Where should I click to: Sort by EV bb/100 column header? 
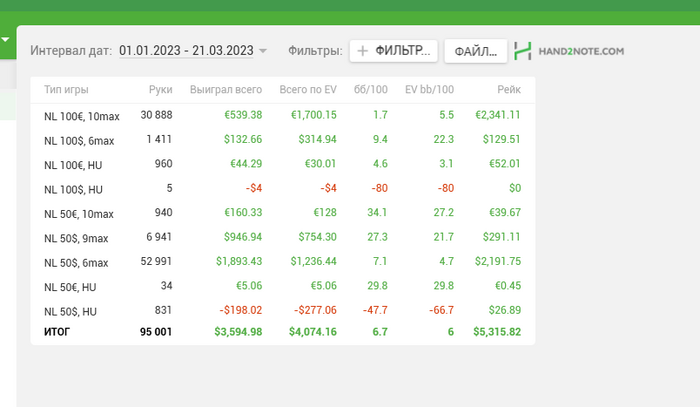point(429,90)
